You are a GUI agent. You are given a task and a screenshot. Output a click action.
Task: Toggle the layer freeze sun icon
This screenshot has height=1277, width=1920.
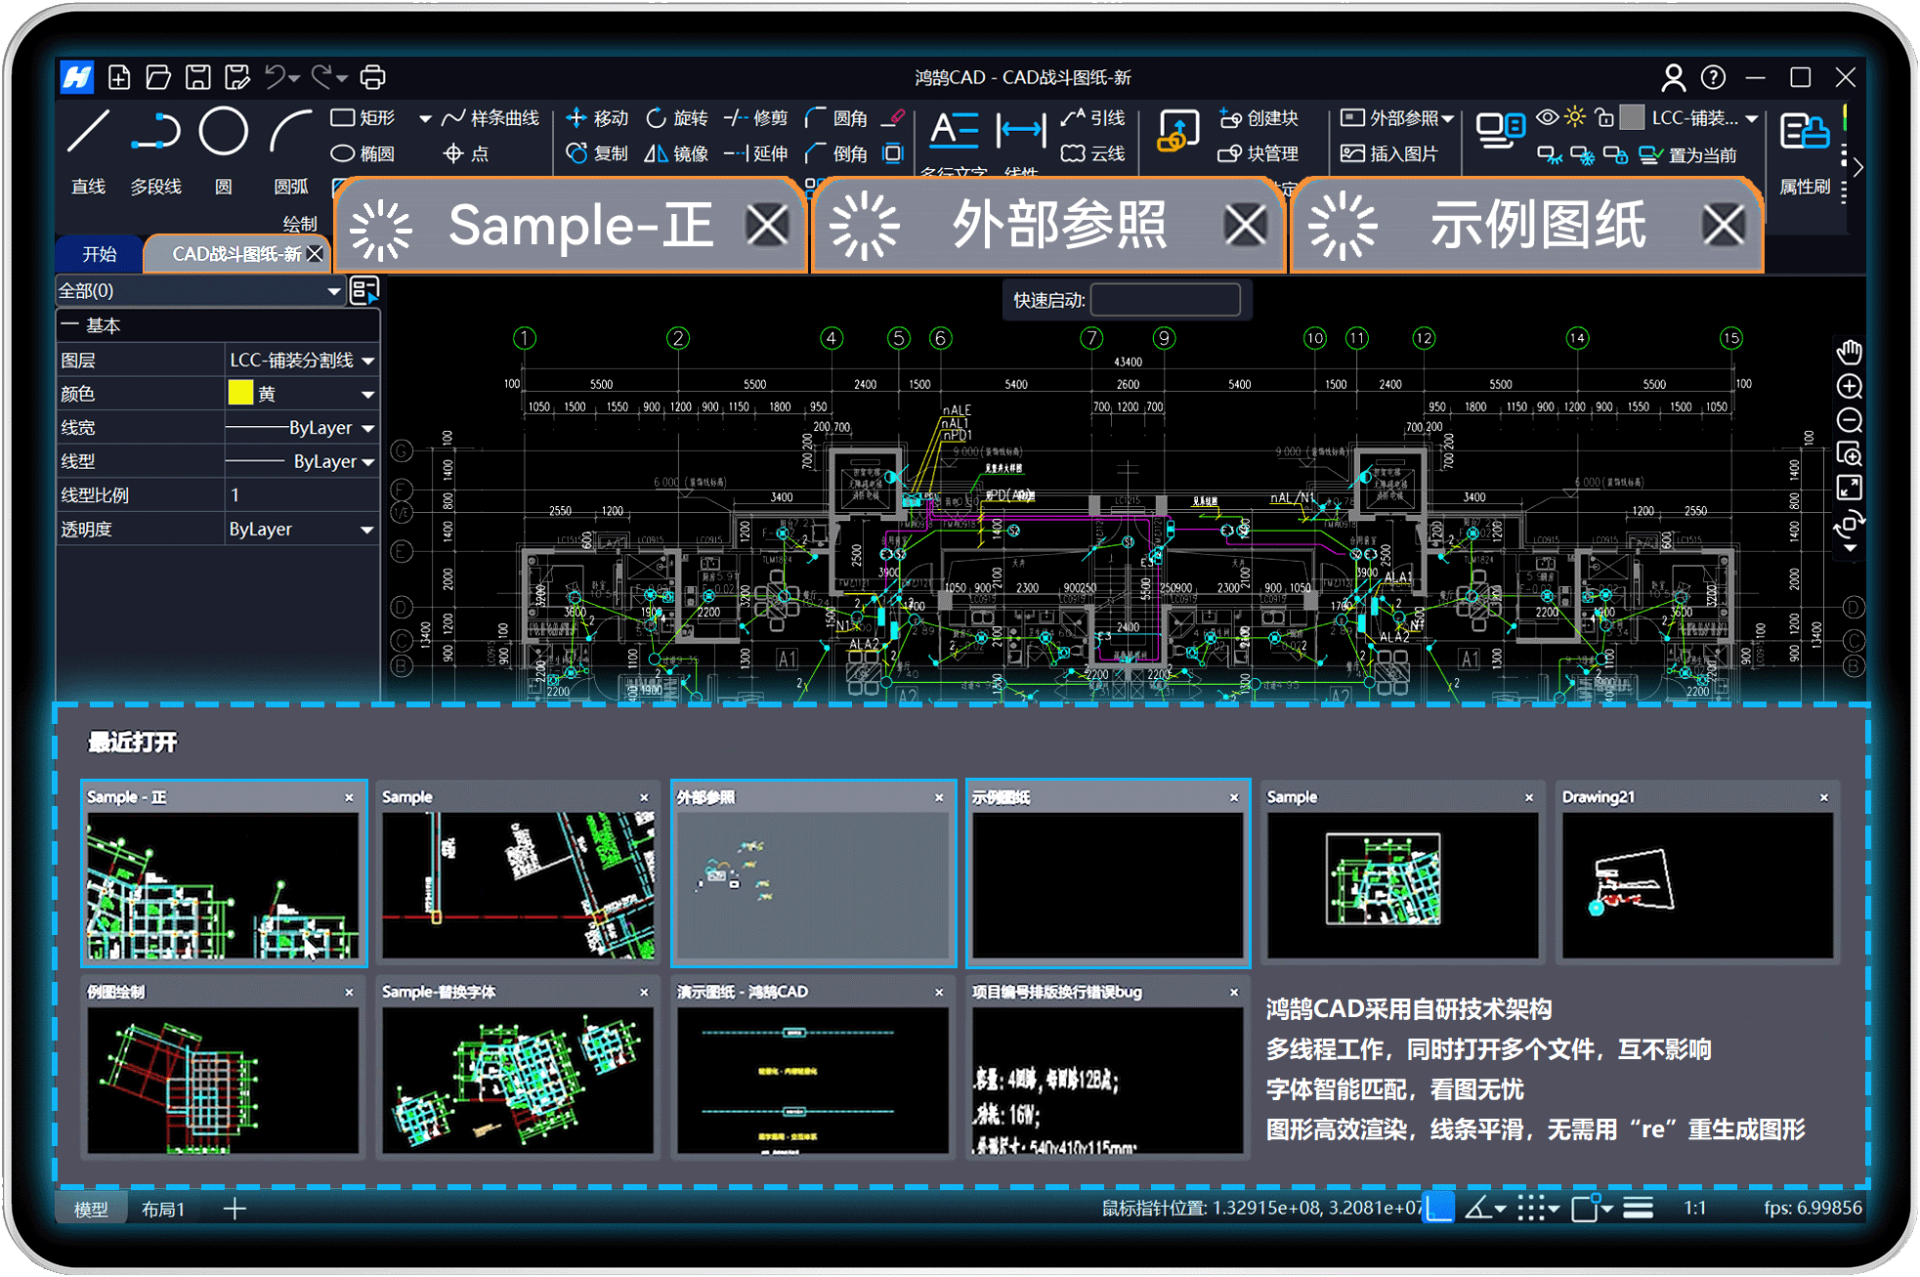pos(1575,118)
